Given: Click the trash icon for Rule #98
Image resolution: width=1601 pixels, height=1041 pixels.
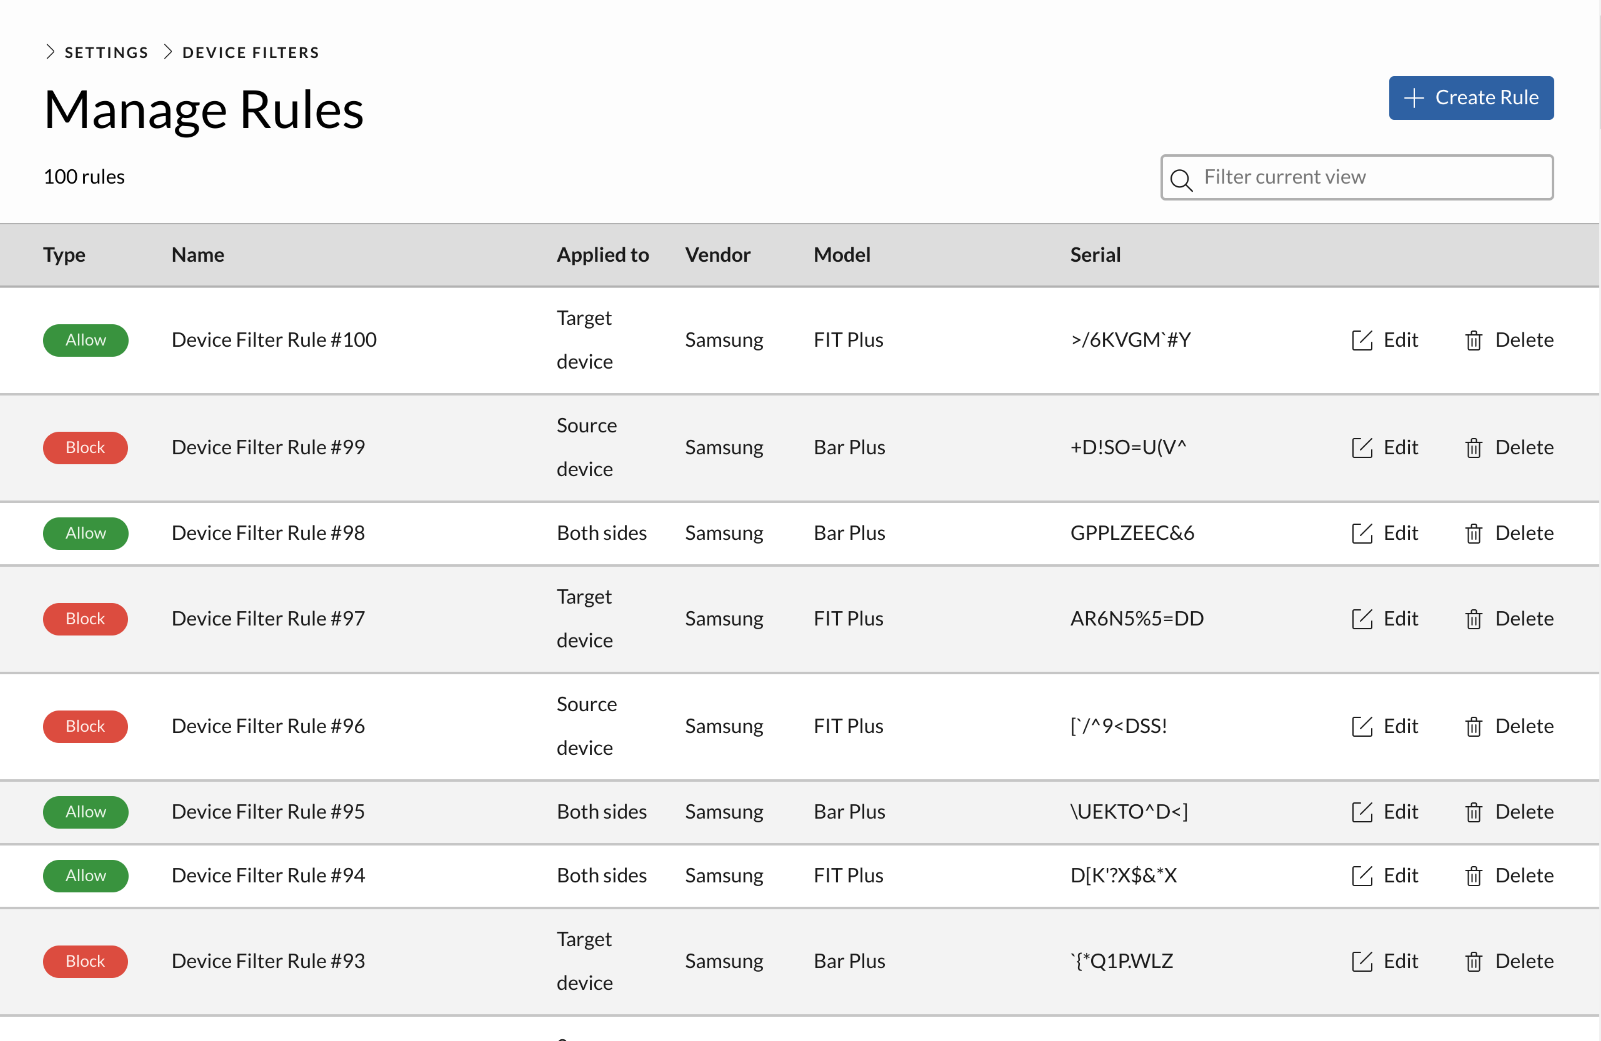Looking at the screenshot, I should [x=1474, y=533].
